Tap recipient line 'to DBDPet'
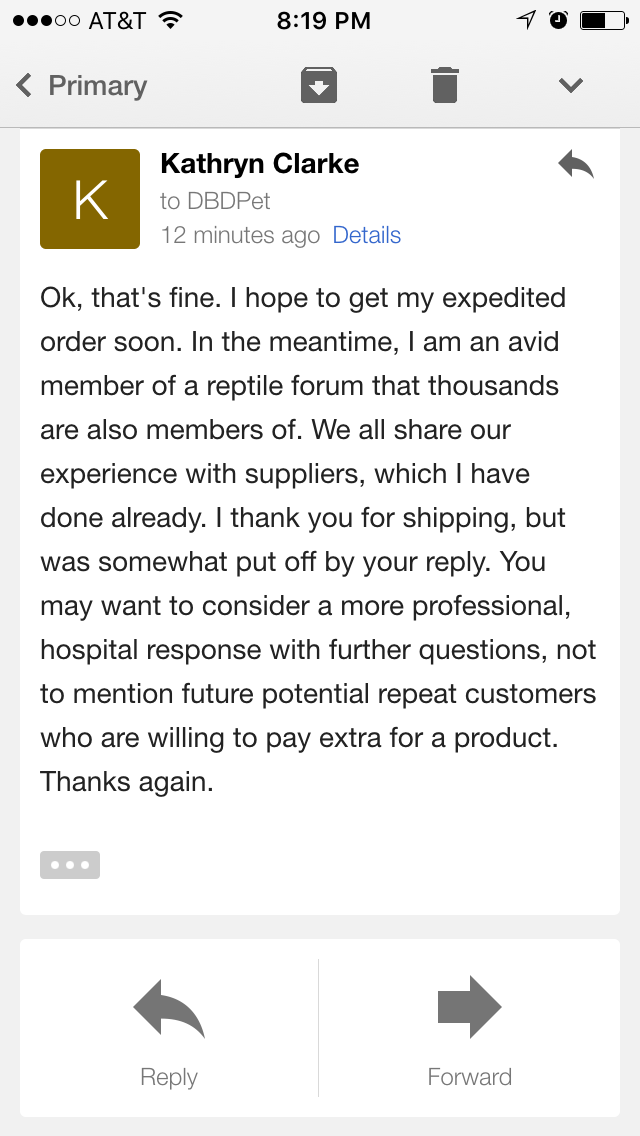640x1136 pixels. [x=215, y=201]
